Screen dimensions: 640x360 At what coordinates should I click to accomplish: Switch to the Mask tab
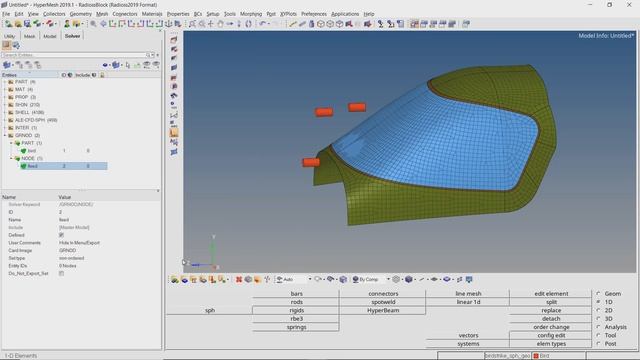coord(29,36)
